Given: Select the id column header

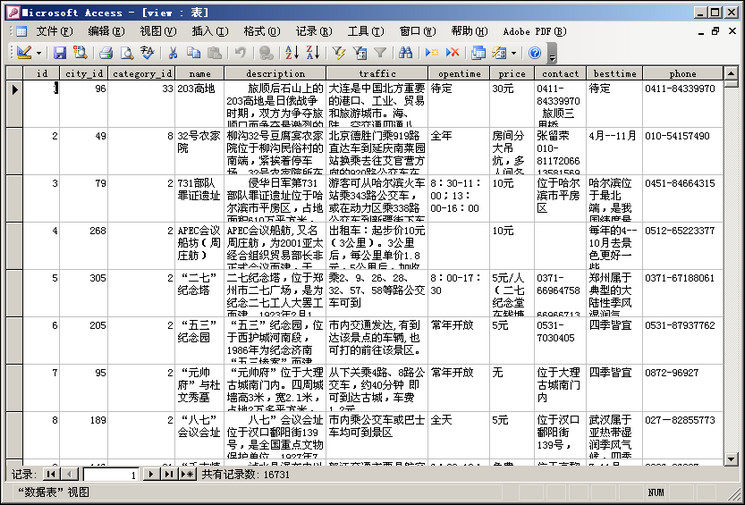Looking at the screenshot, I should coord(41,73).
